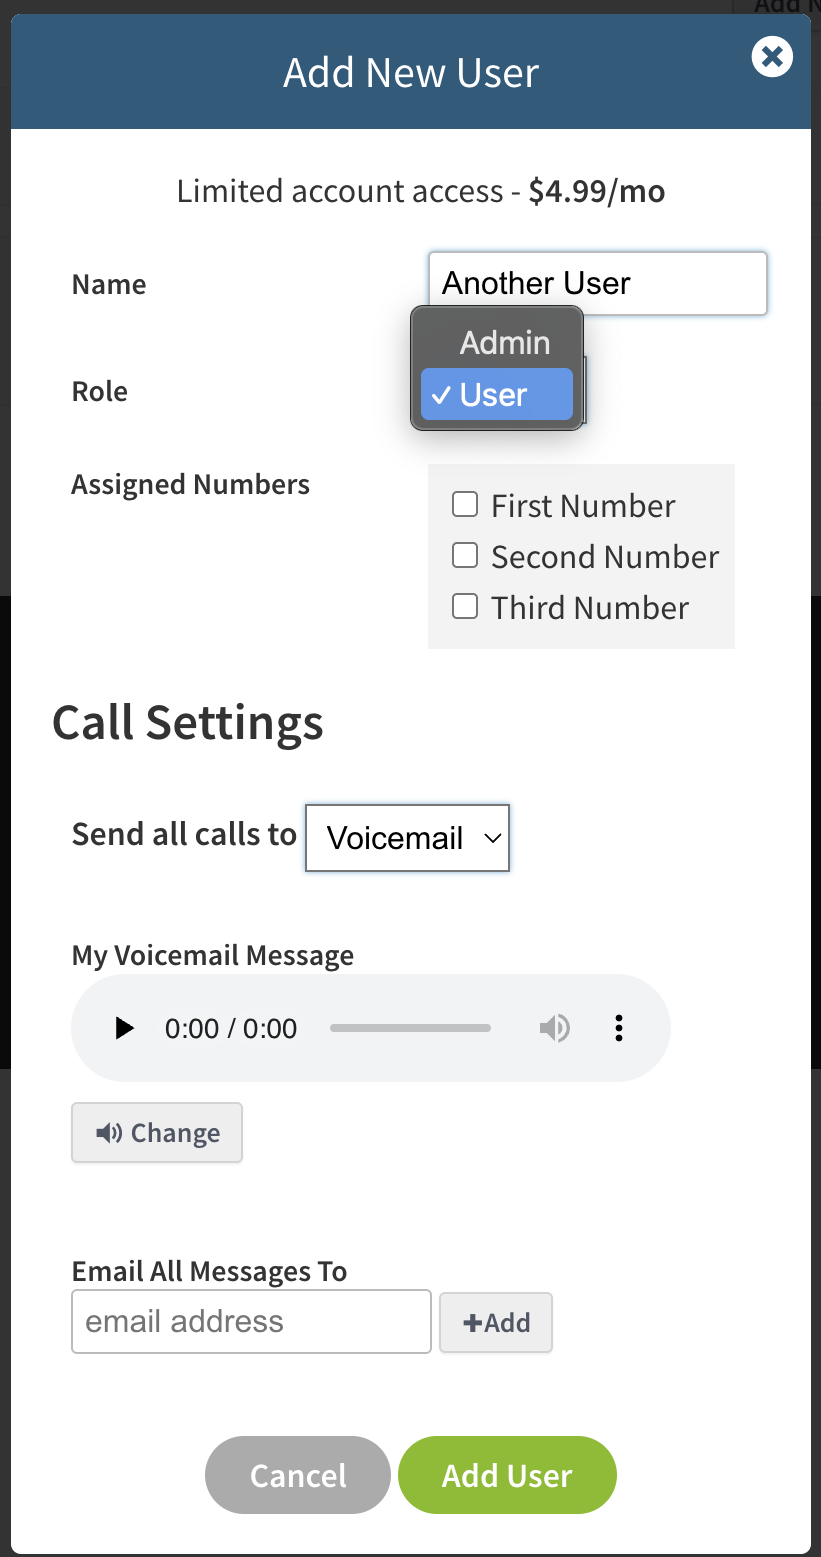
Task: Play the voicemail message audio
Action: pyautogui.click(x=125, y=1028)
